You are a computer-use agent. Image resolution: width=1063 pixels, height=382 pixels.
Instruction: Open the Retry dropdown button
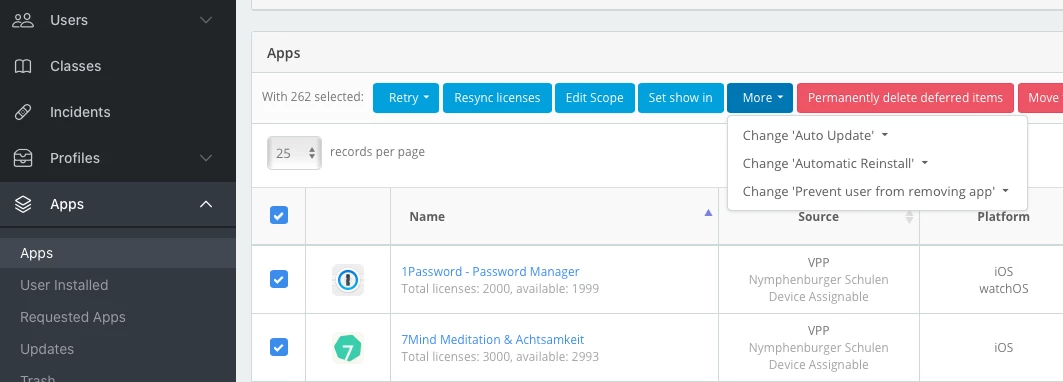[406, 98]
